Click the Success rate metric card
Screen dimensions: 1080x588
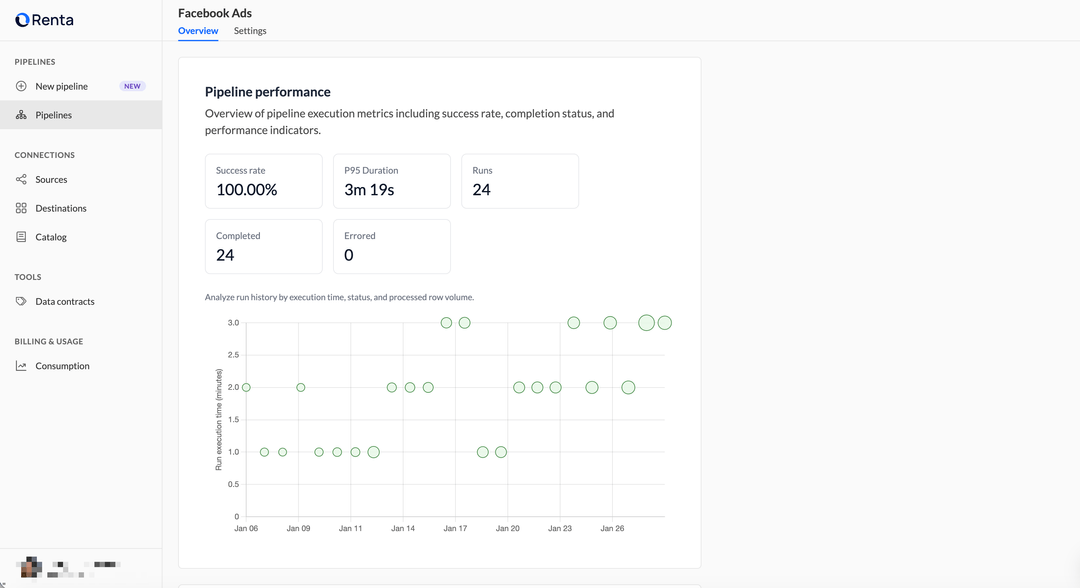point(263,181)
